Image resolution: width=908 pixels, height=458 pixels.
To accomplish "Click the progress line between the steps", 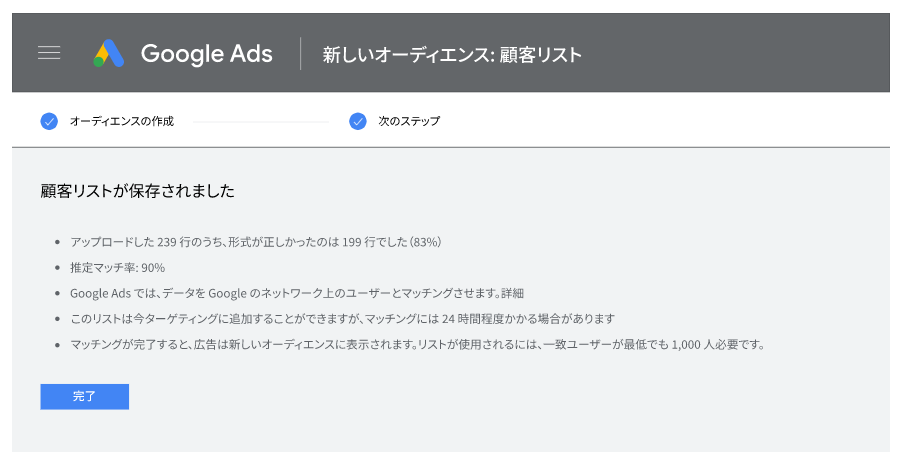I will click(x=260, y=121).
